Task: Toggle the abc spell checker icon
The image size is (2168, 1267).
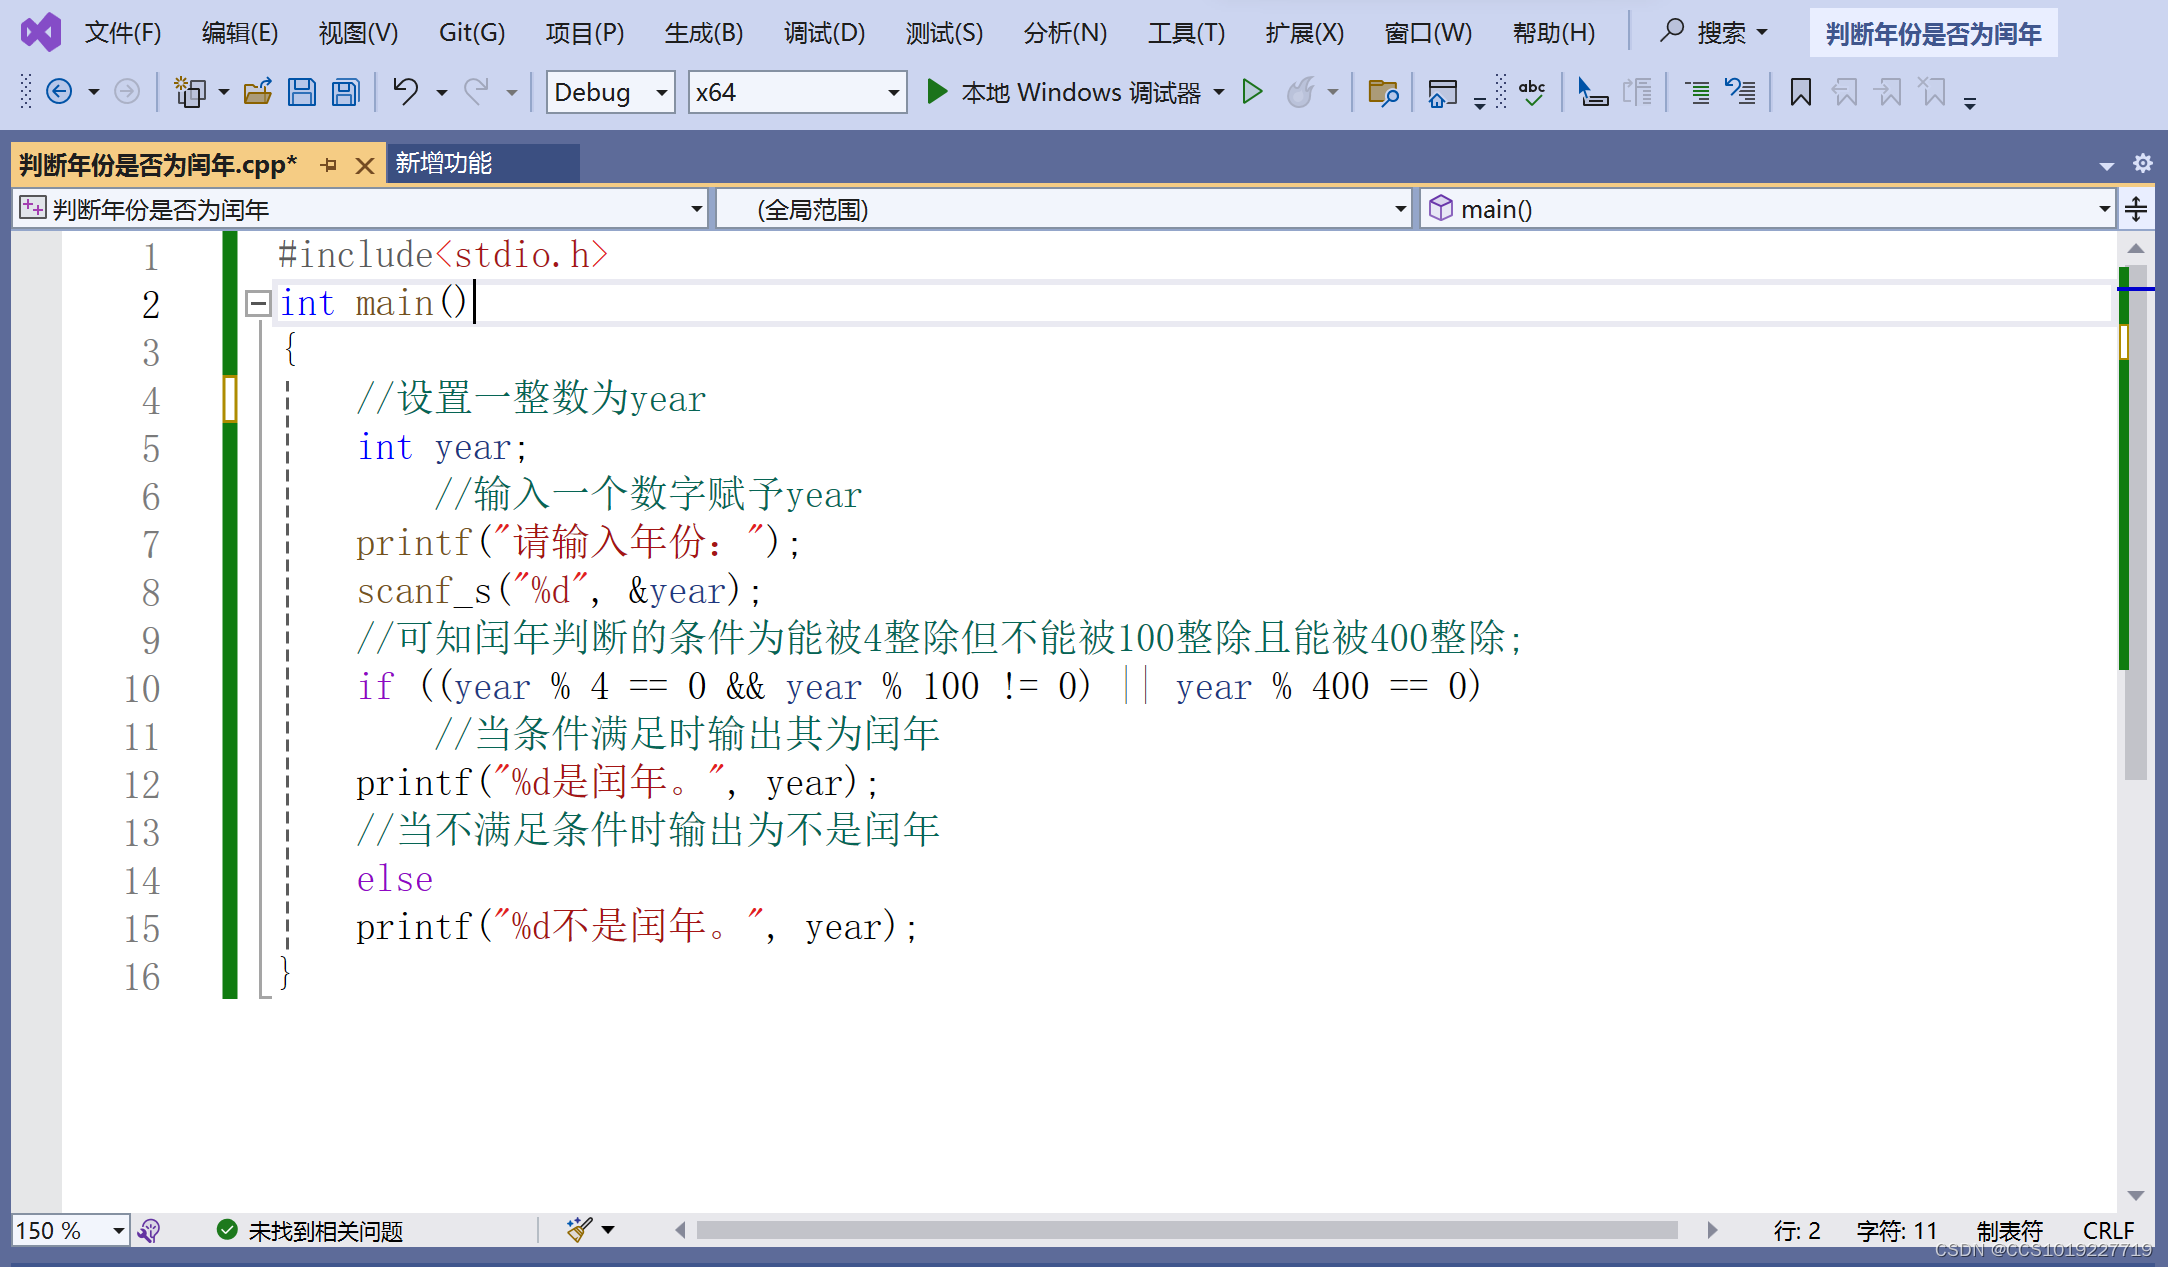Action: tap(1531, 92)
